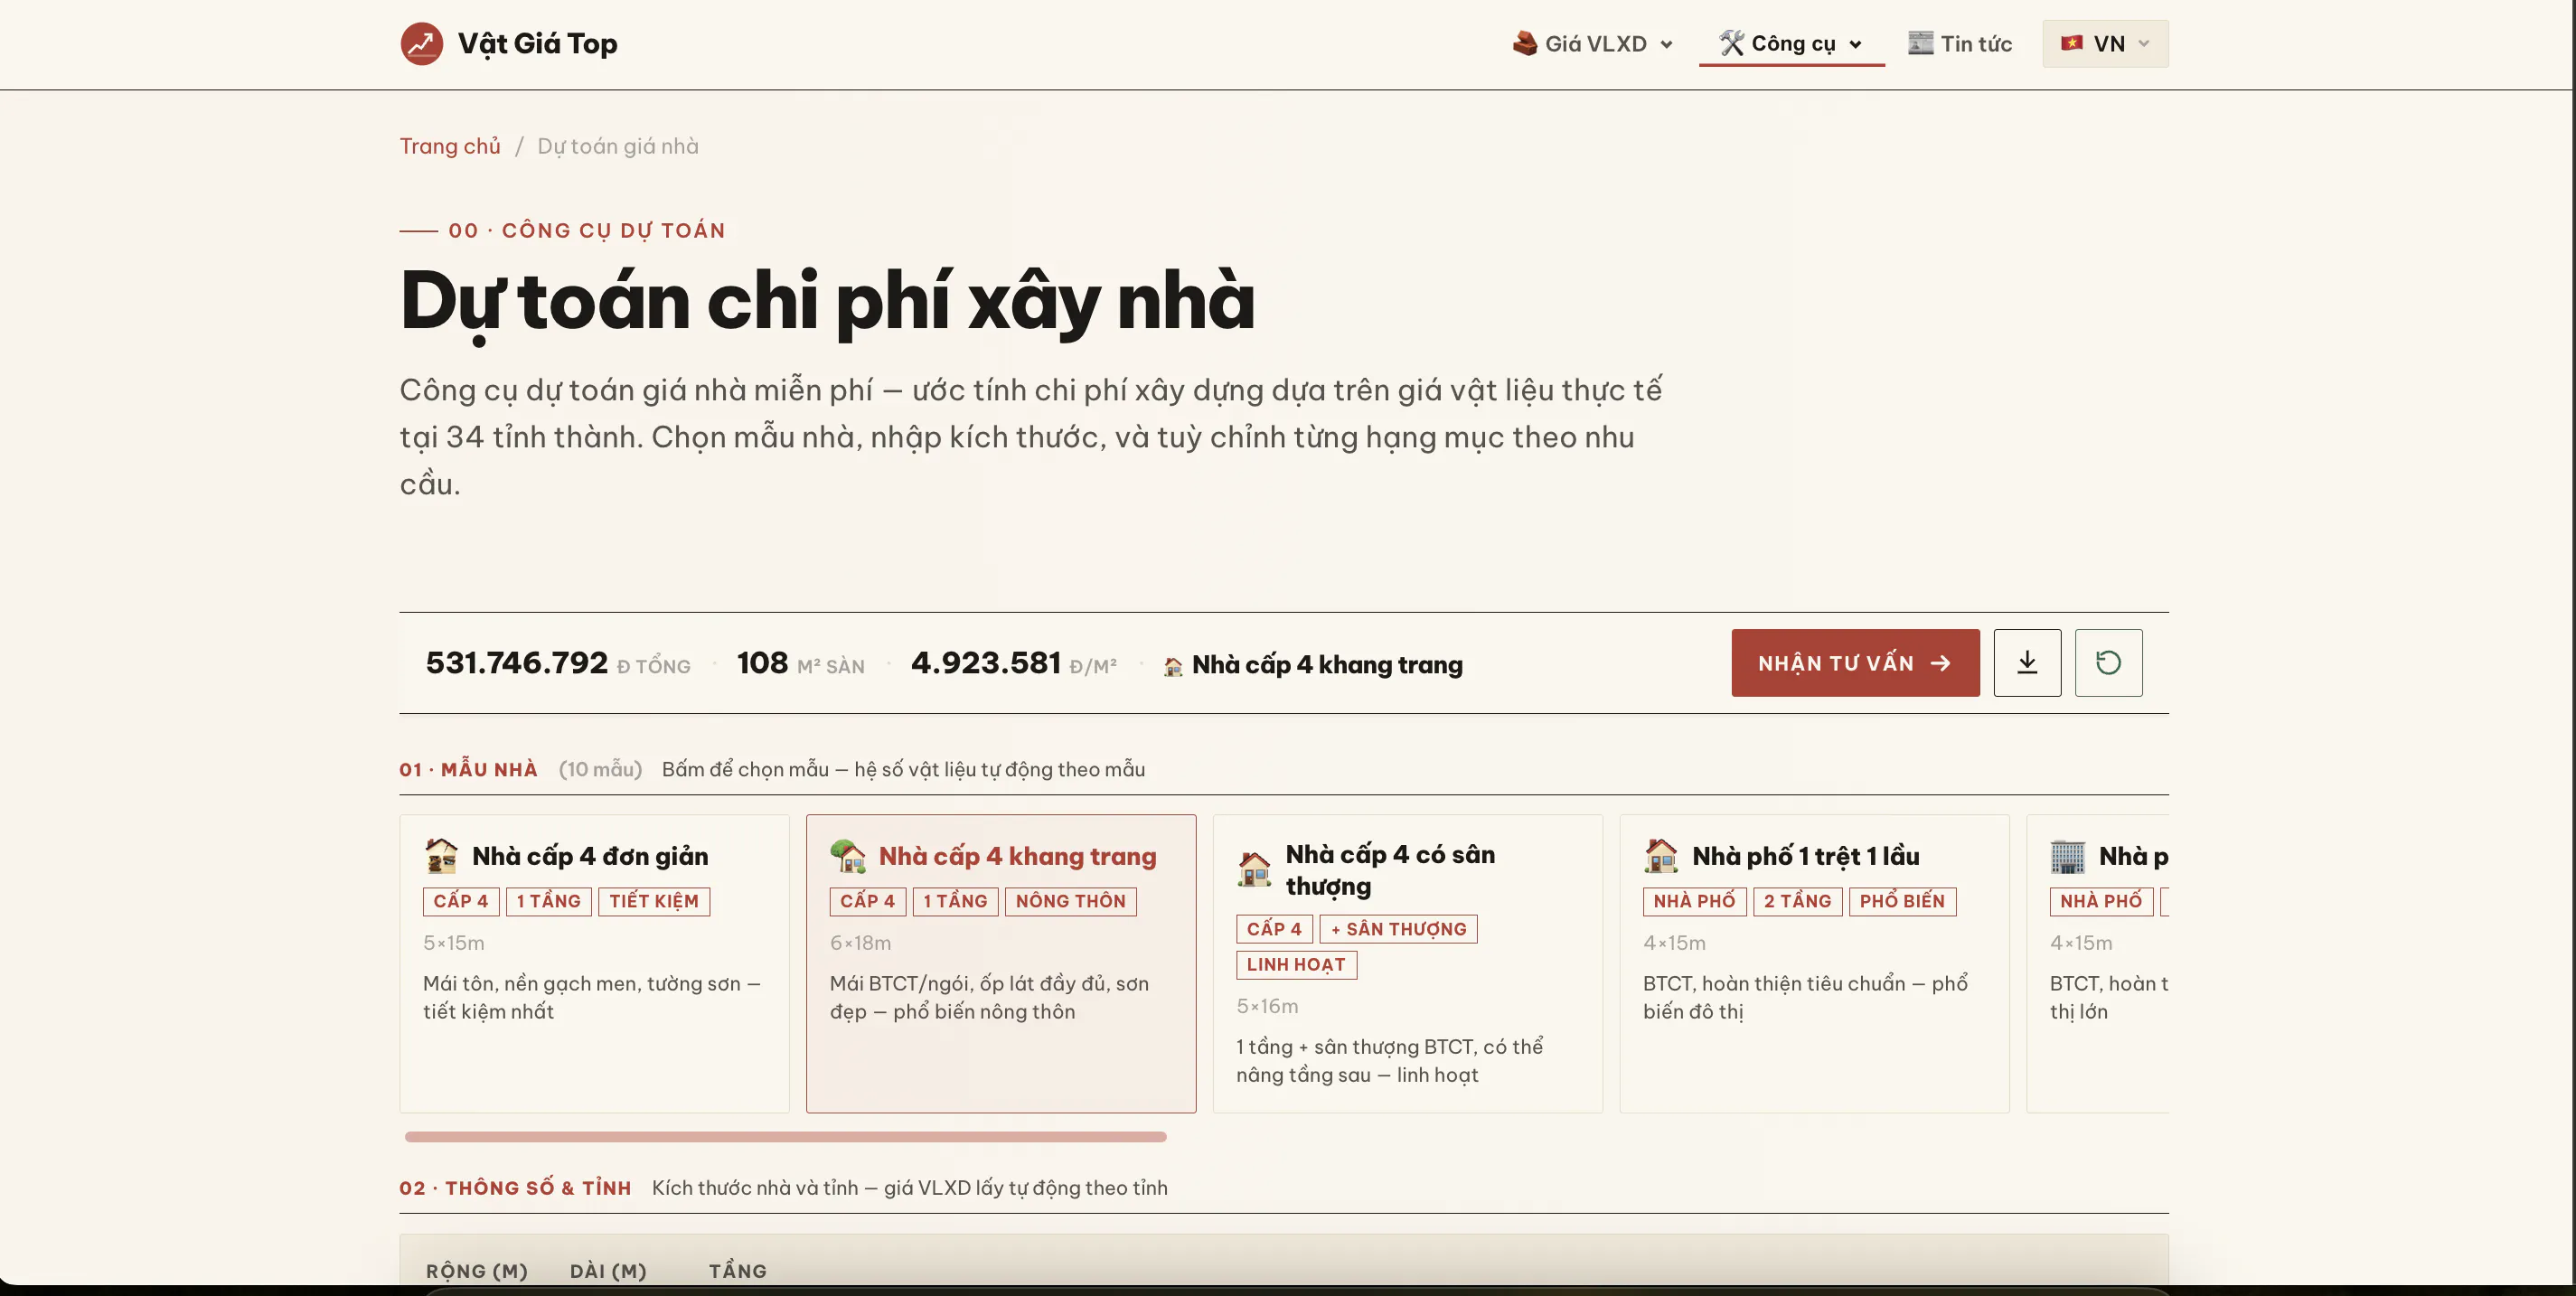Click the Phổ biến tag
Viewport: 2576px width, 1296px height.
pos(1902,901)
